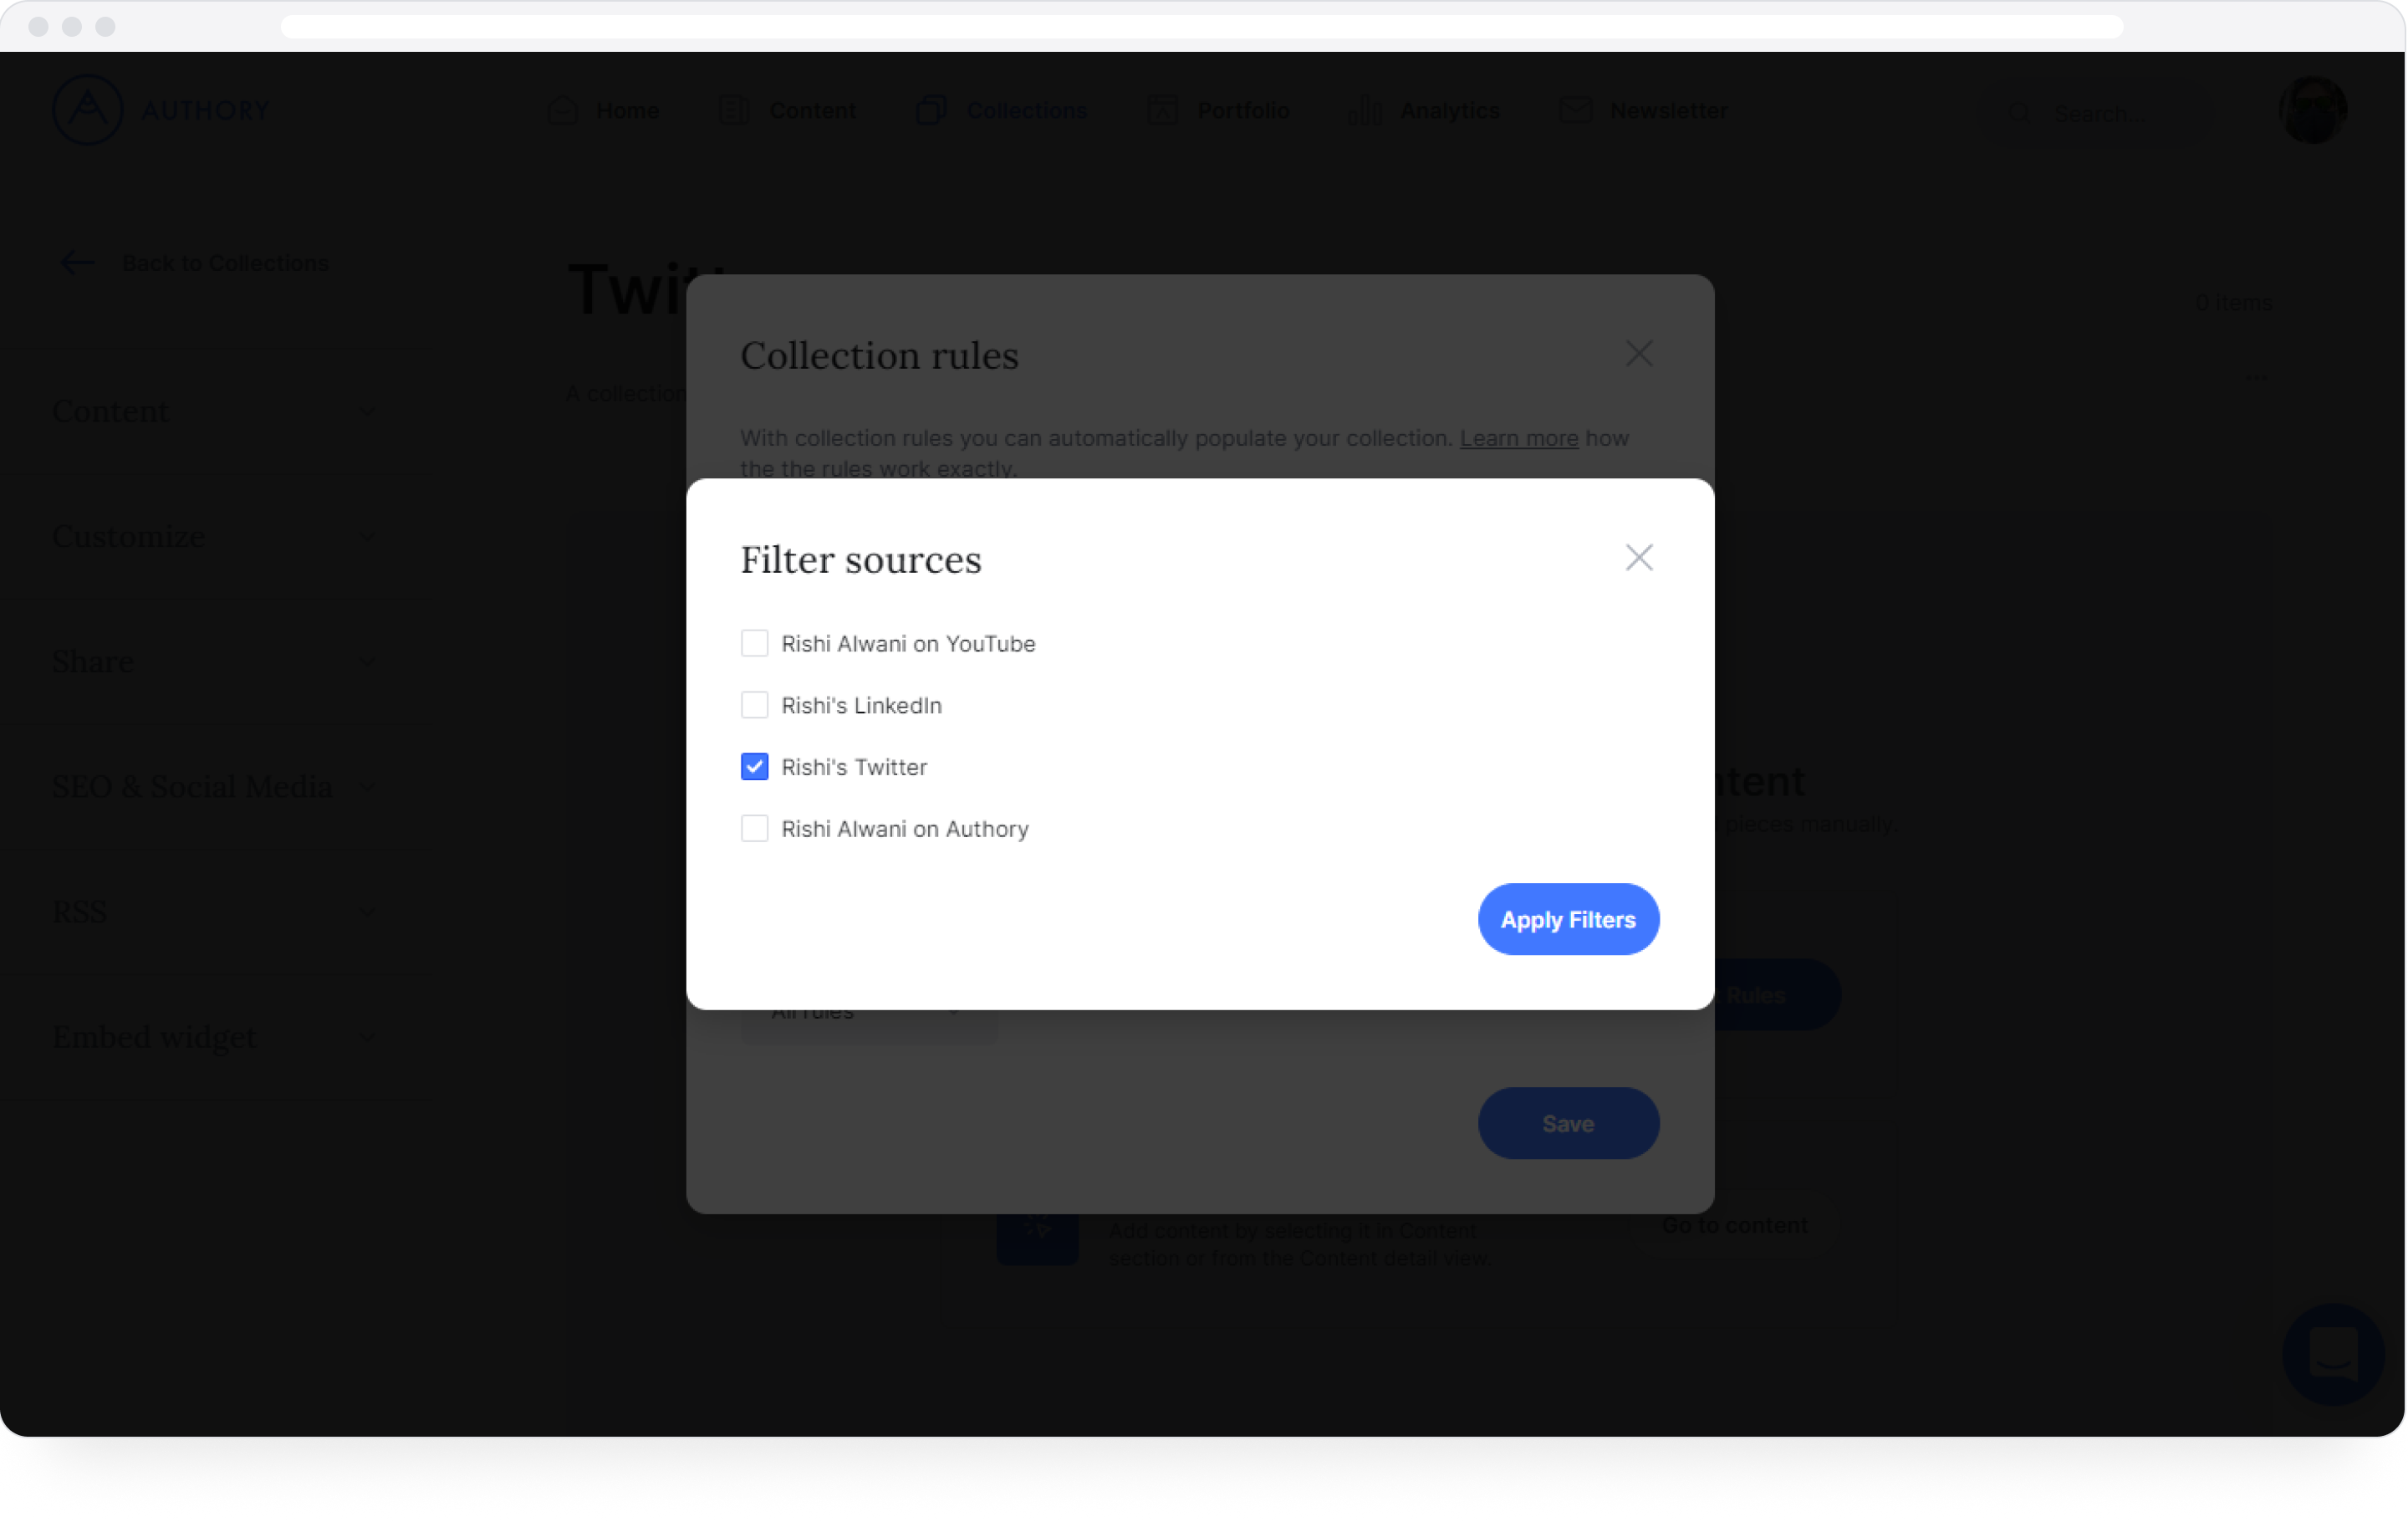Expand the Embed widget section

click(213, 1037)
